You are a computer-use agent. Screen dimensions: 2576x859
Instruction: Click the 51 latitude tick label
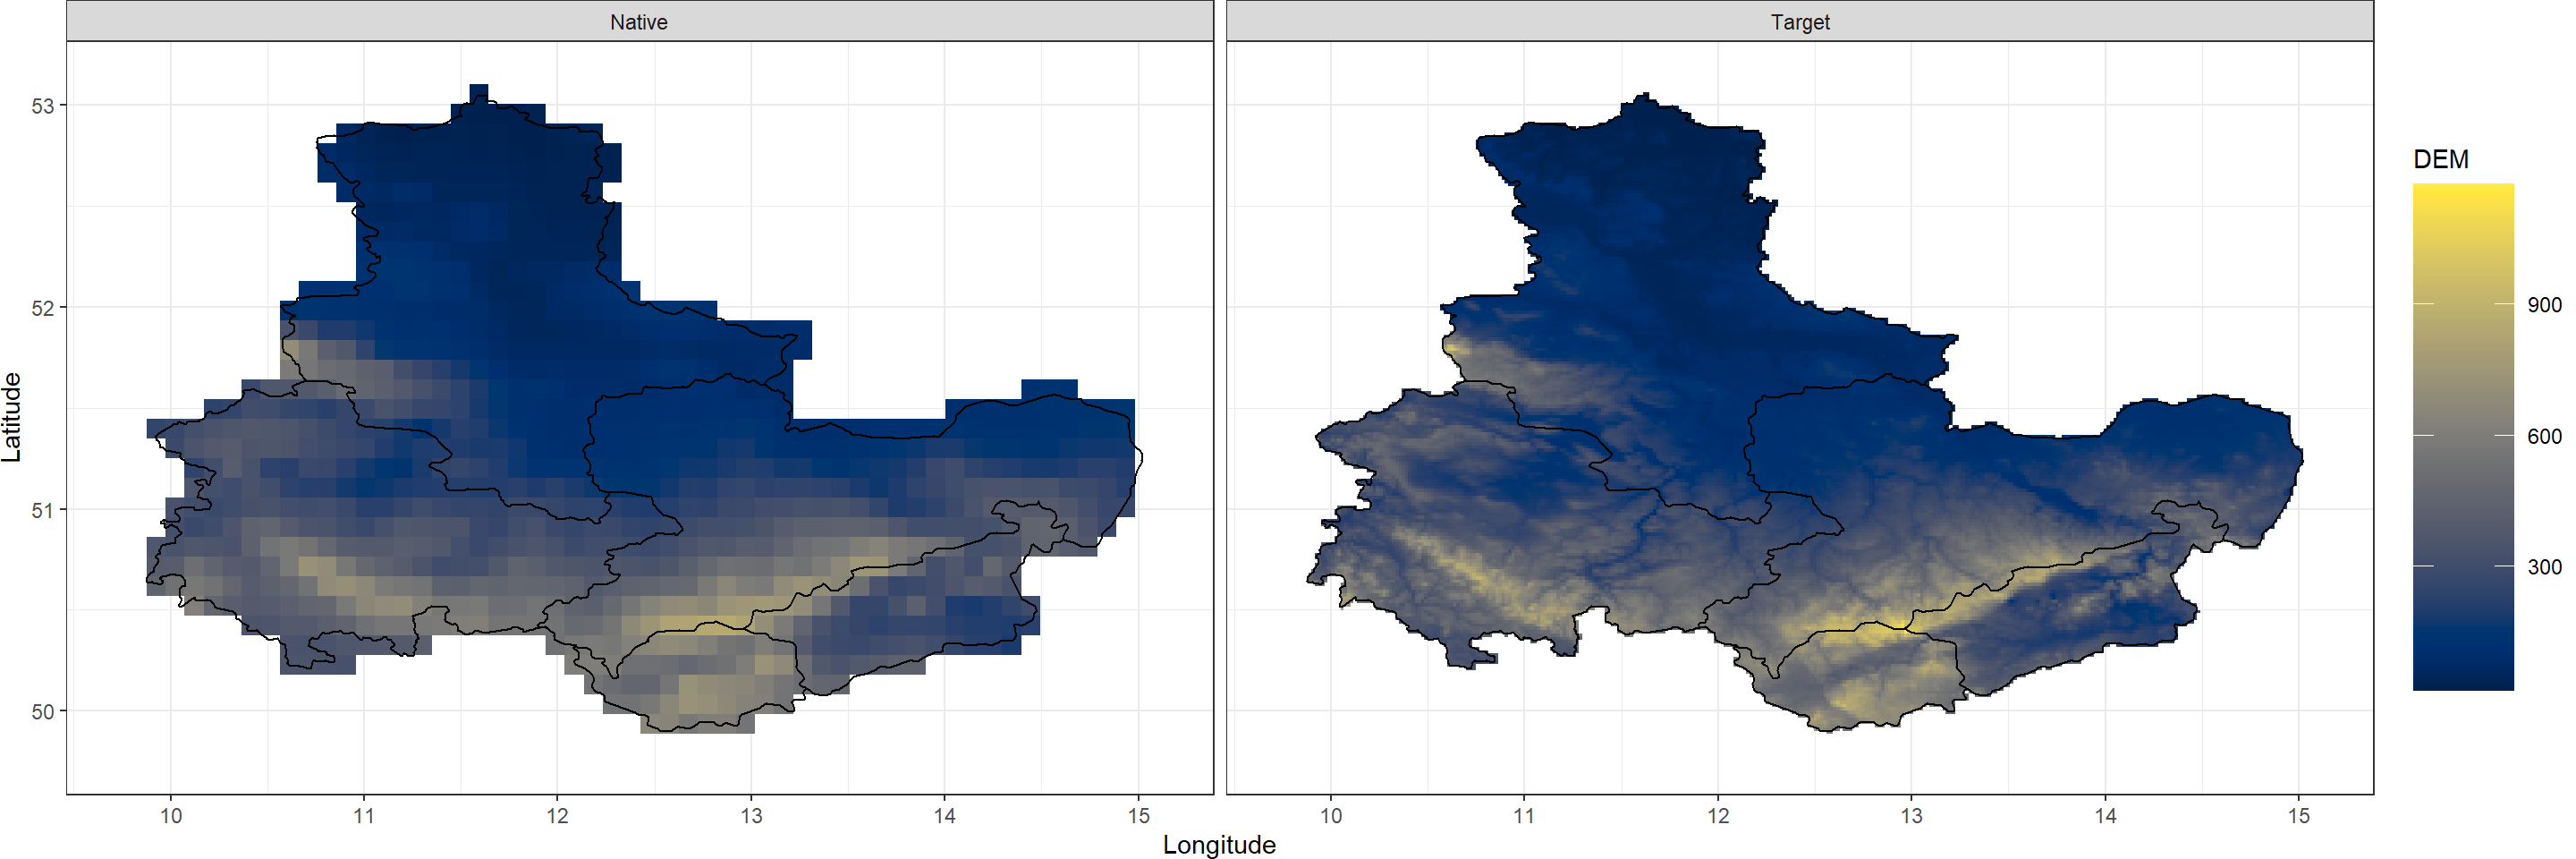pos(43,510)
